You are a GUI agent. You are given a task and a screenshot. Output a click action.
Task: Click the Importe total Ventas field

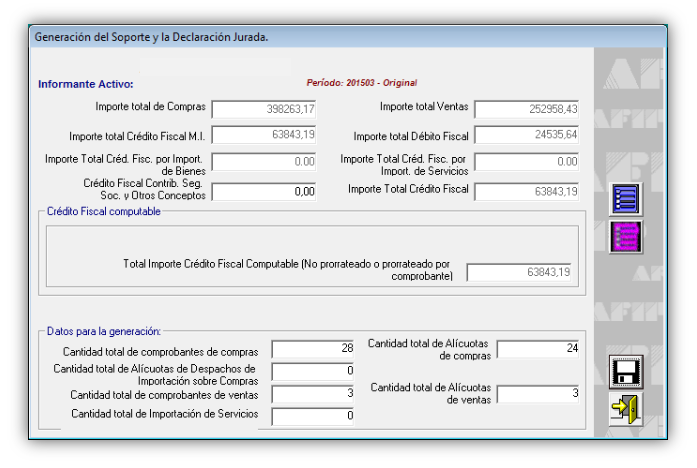527,109
